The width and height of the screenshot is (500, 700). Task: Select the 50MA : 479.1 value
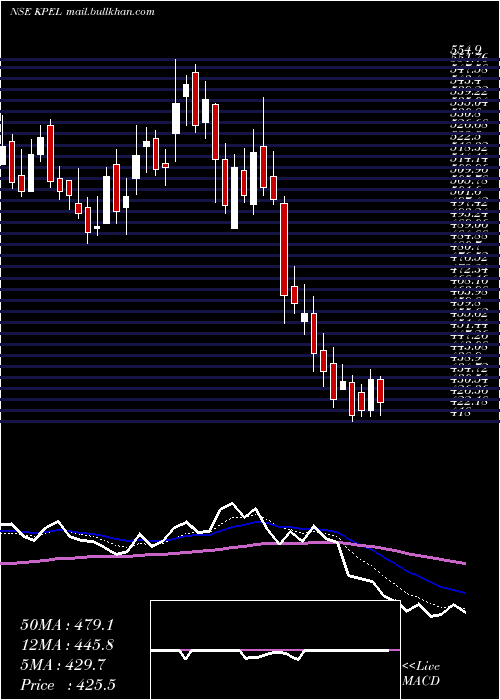[66, 625]
